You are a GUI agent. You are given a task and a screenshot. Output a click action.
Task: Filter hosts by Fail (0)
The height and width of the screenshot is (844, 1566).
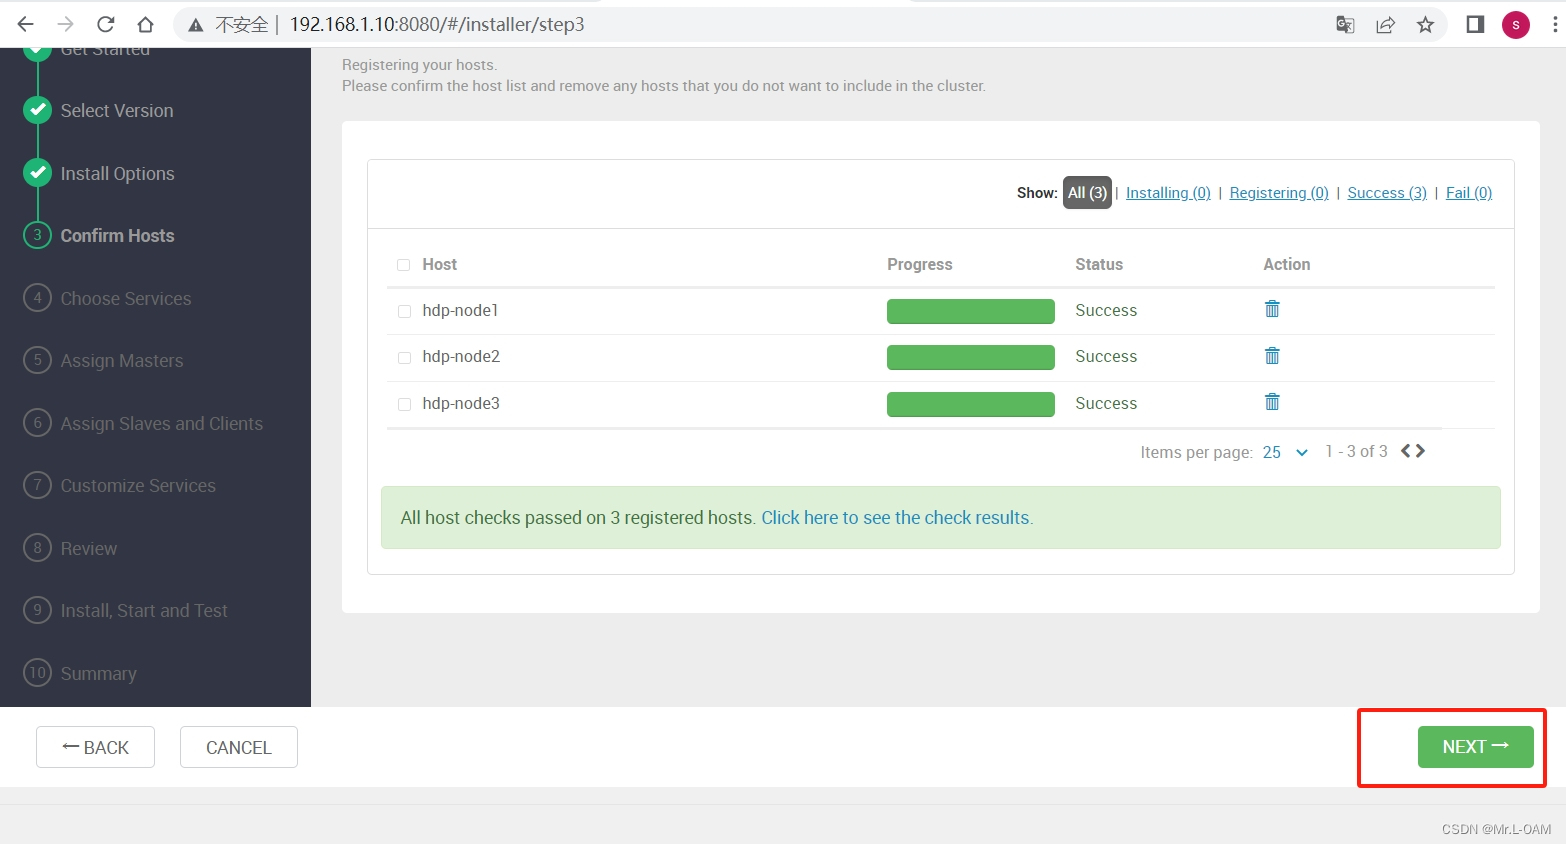pyautogui.click(x=1469, y=193)
